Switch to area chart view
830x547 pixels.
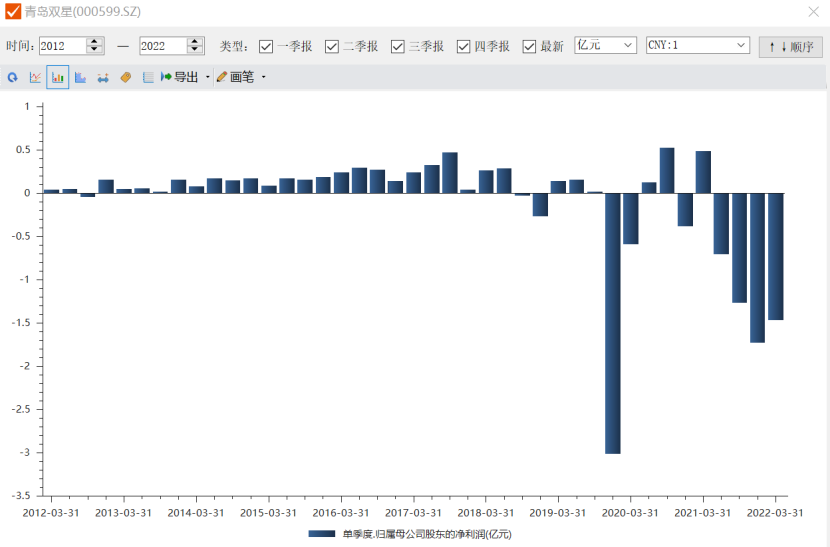pyautogui.click(x=80, y=77)
